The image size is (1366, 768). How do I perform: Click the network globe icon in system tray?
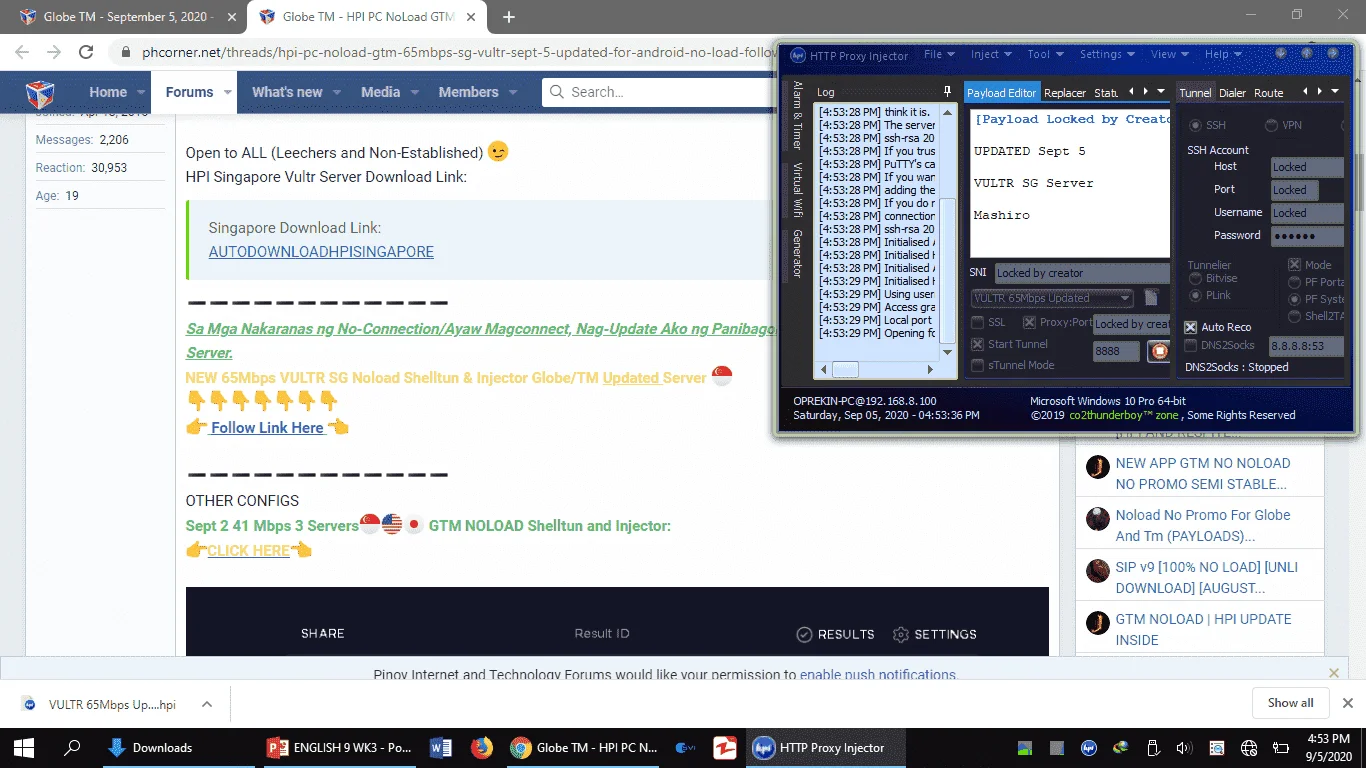tap(1248, 747)
